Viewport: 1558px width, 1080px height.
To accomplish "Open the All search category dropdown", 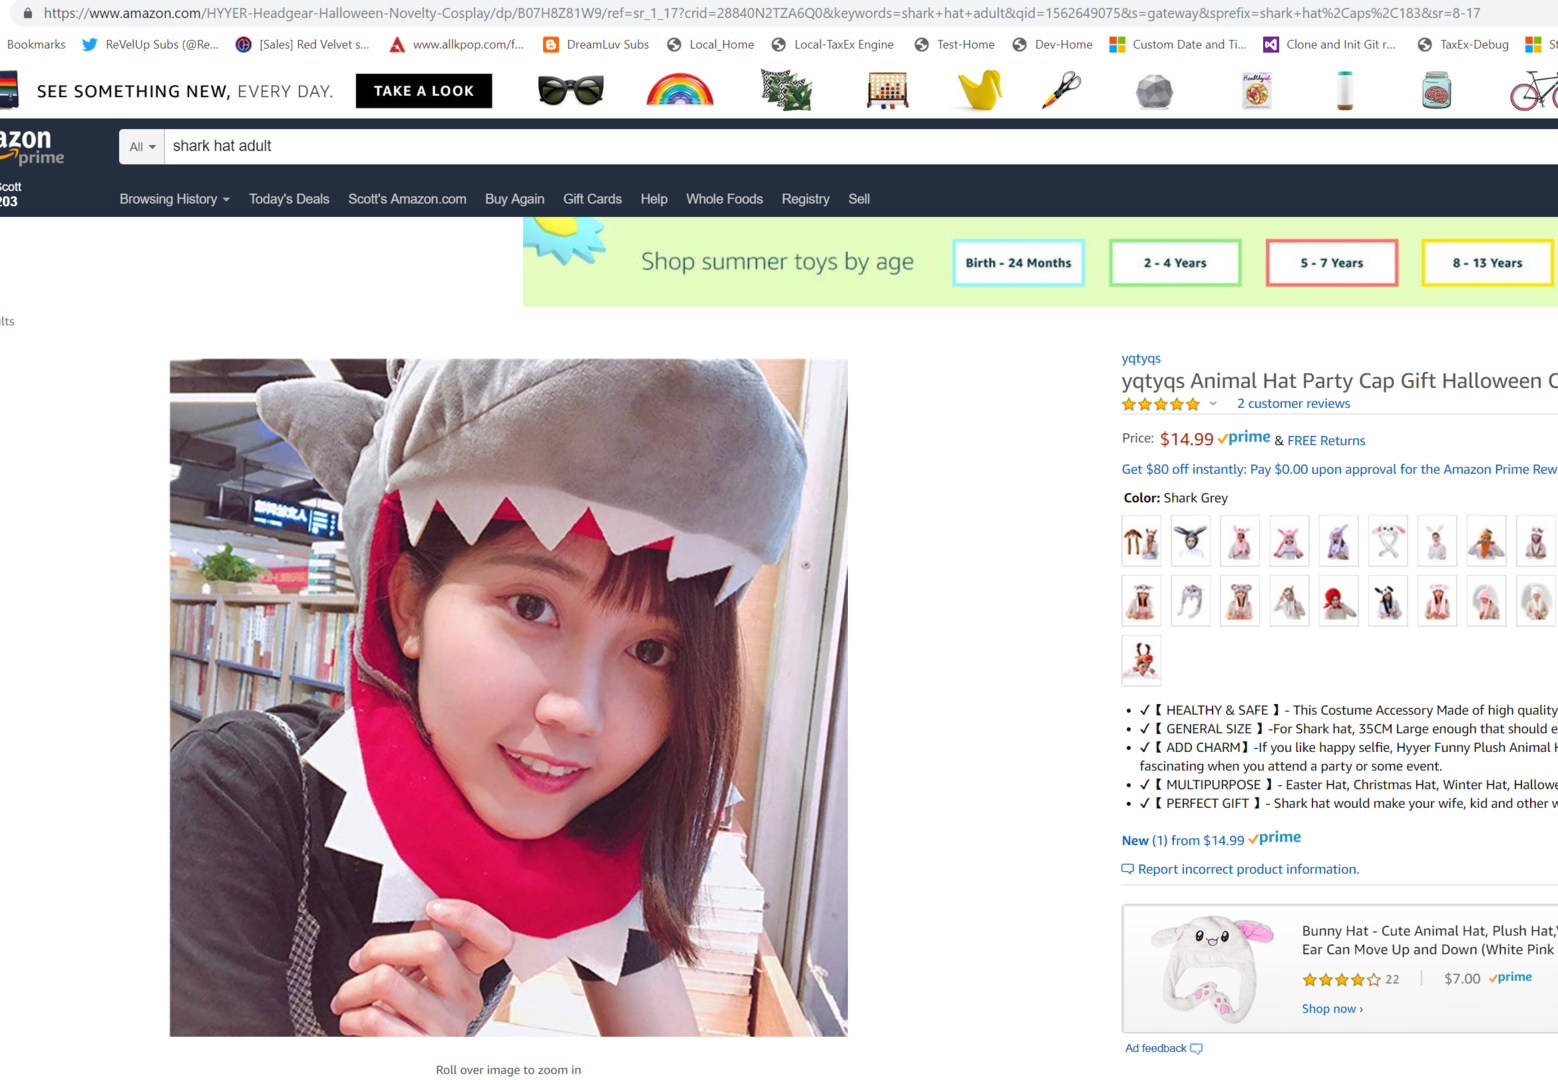I will 142,146.
